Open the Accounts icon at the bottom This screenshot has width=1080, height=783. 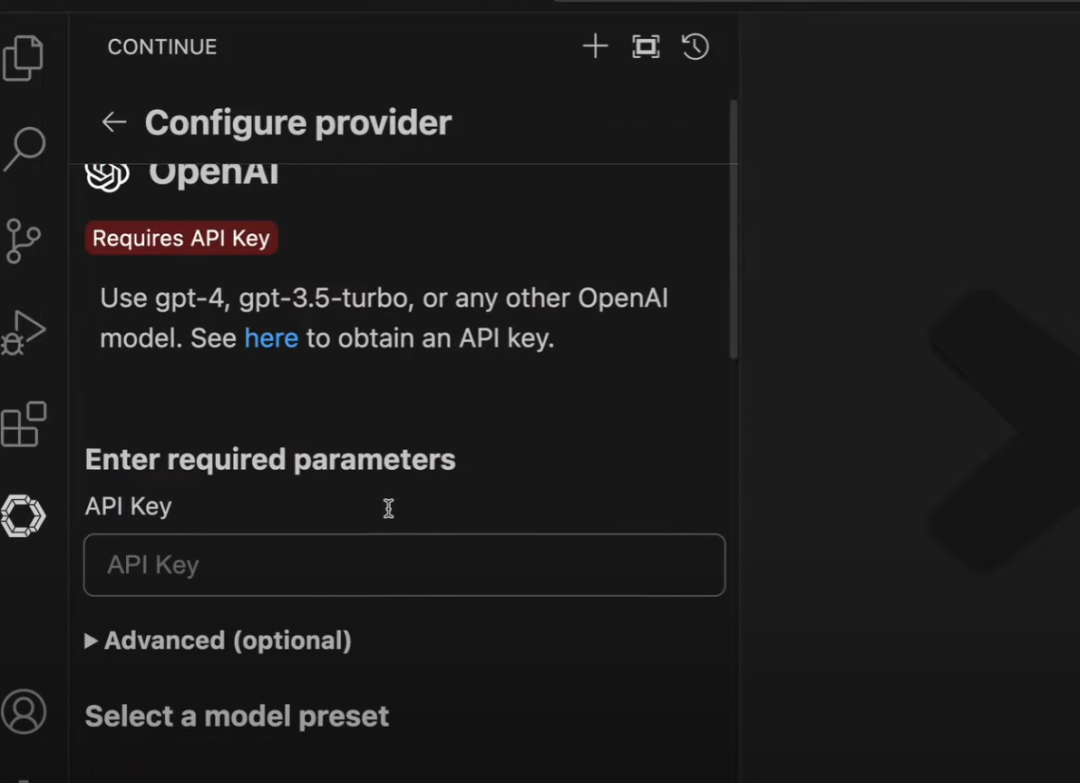click(24, 711)
